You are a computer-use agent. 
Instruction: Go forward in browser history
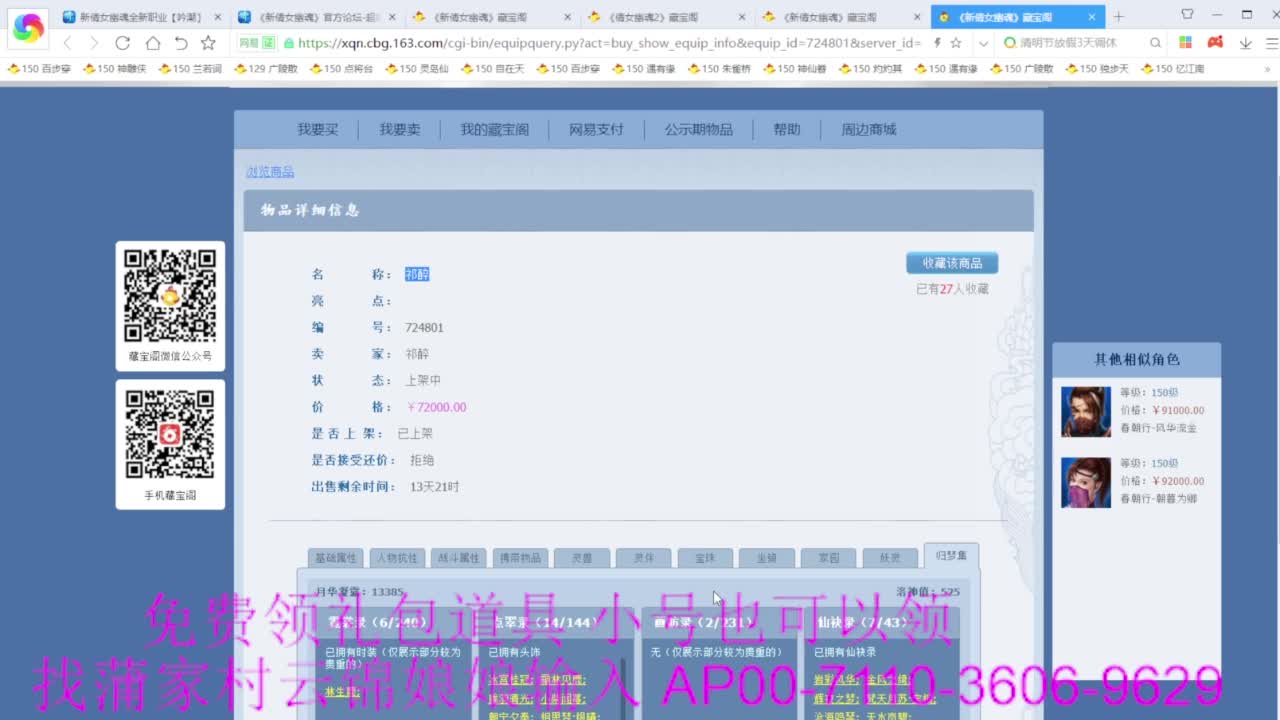click(x=94, y=43)
